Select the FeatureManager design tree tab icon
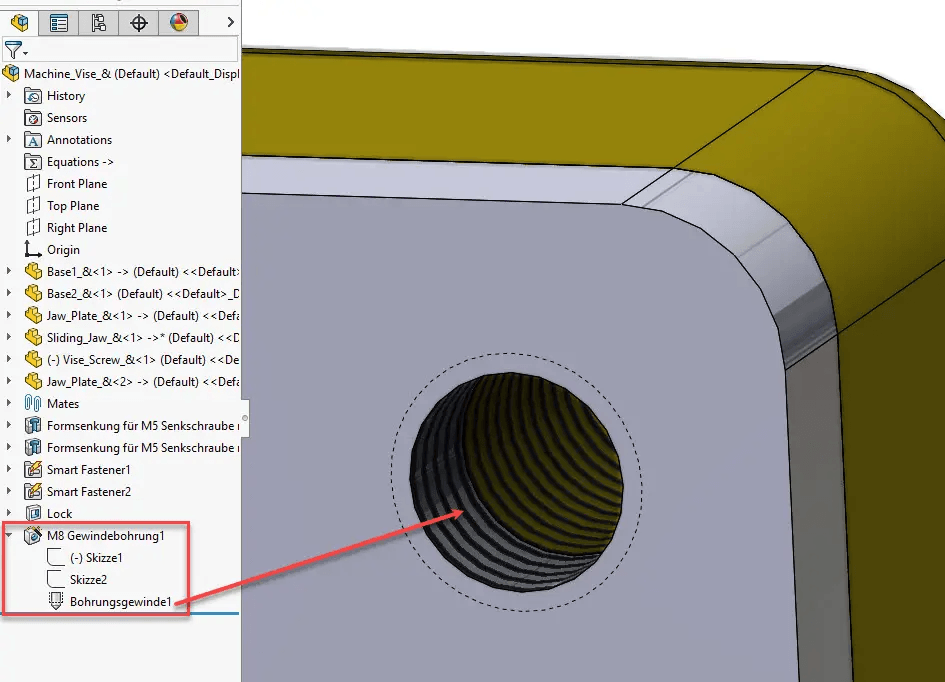Viewport: 945px width, 682px height. click(x=19, y=22)
